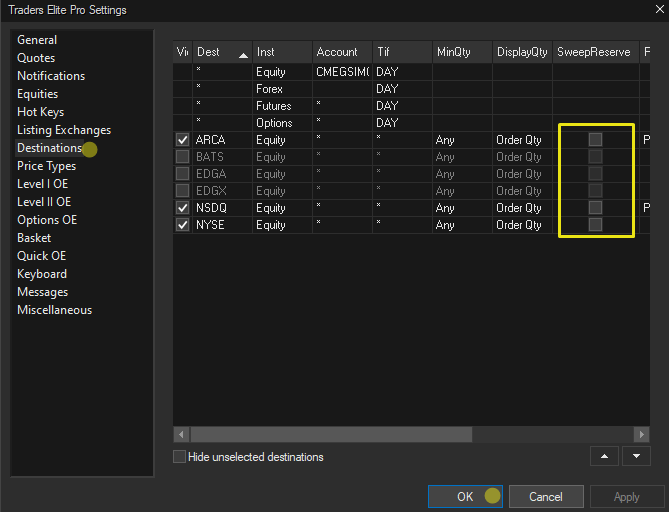669x512 pixels.
Task: Toggle SweepReserve for BATS row
Action: point(595,157)
